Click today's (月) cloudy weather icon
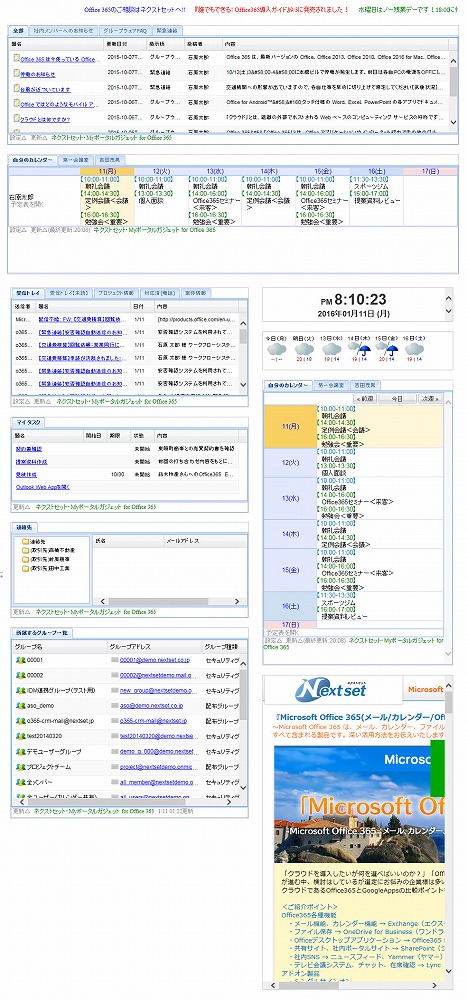 pos(276,349)
